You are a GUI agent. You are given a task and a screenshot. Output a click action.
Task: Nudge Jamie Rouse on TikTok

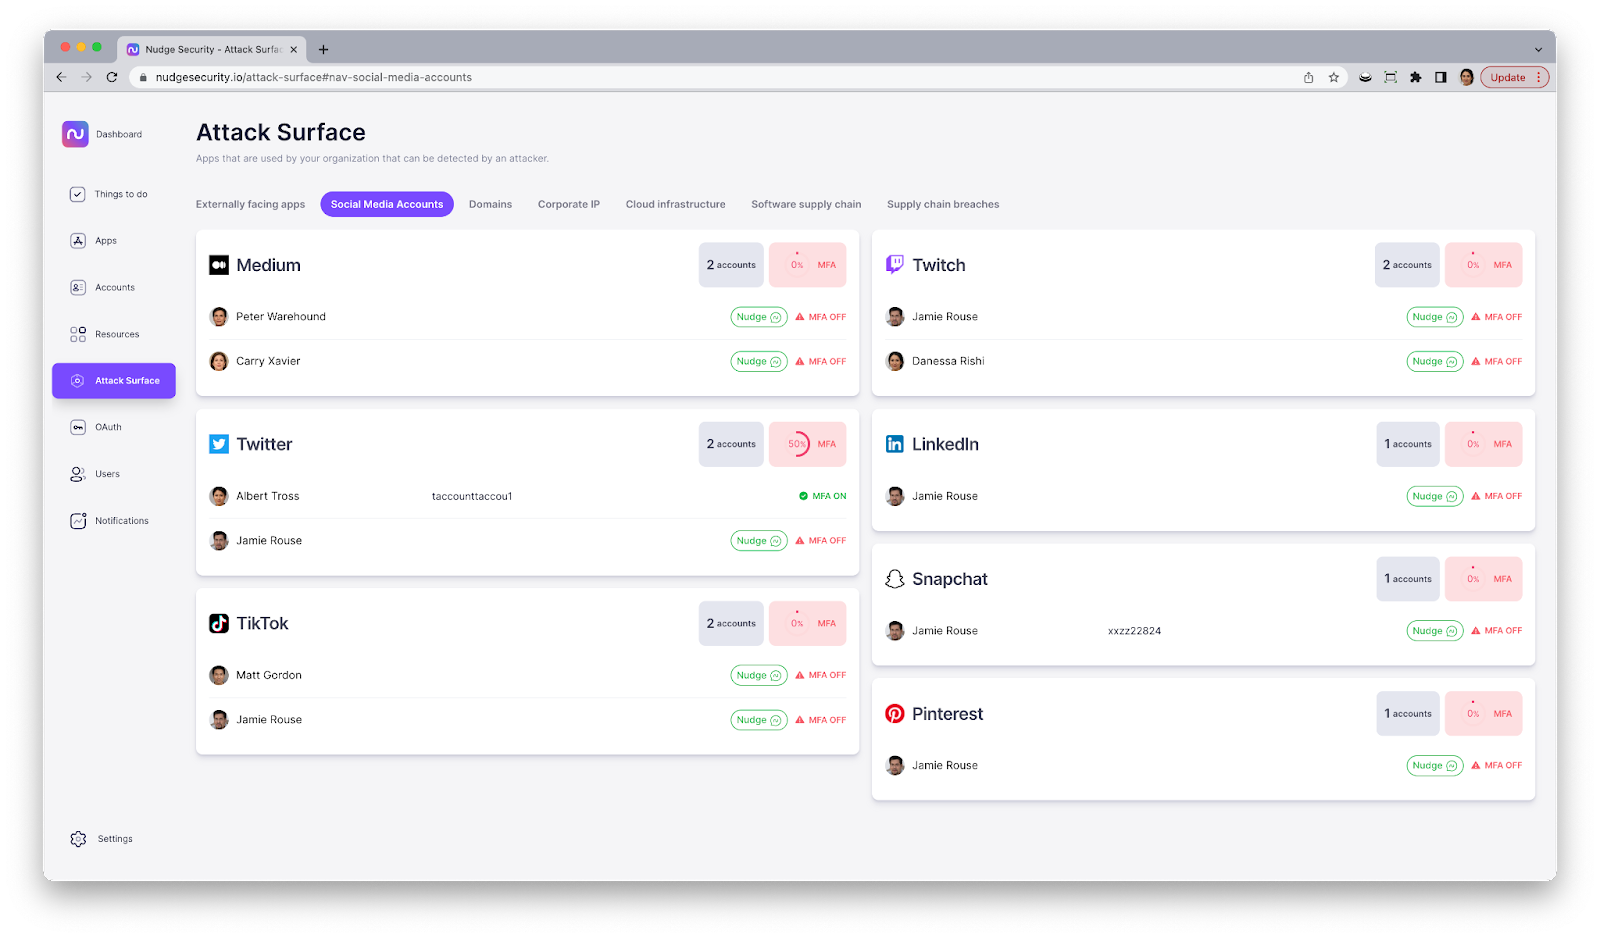759,720
